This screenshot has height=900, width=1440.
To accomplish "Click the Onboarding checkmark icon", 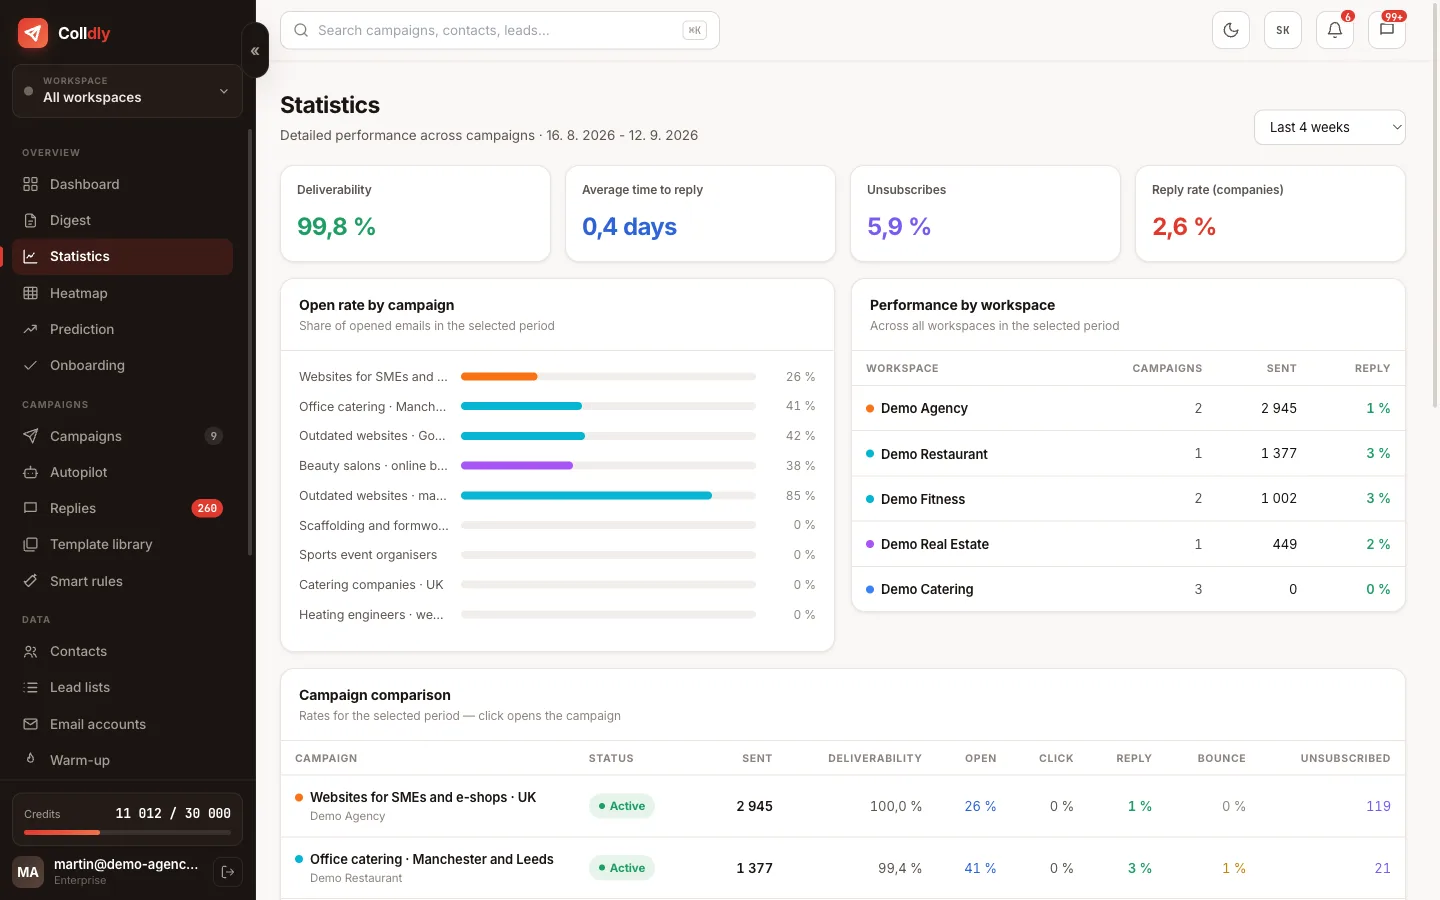I will coord(31,365).
